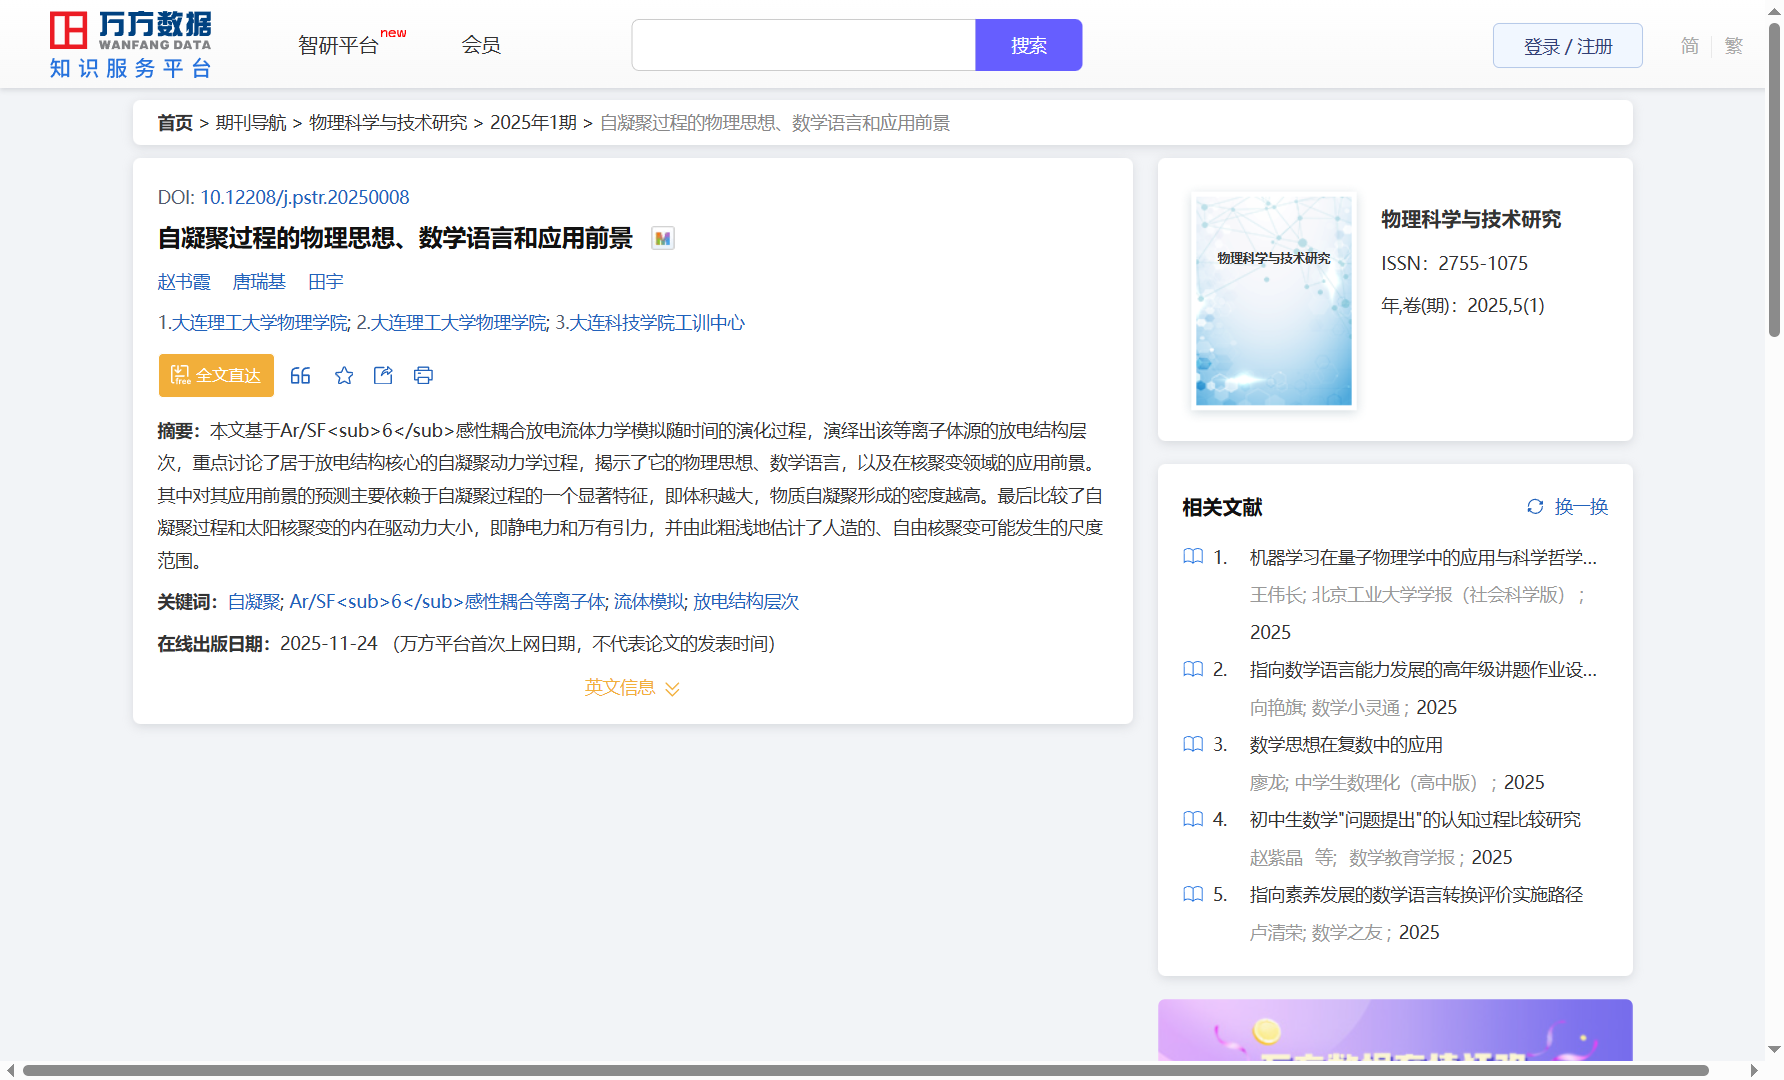The height and width of the screenshot is (1080, 1784).
Task: Click the Wanfang Data logo
Action: 131,45
